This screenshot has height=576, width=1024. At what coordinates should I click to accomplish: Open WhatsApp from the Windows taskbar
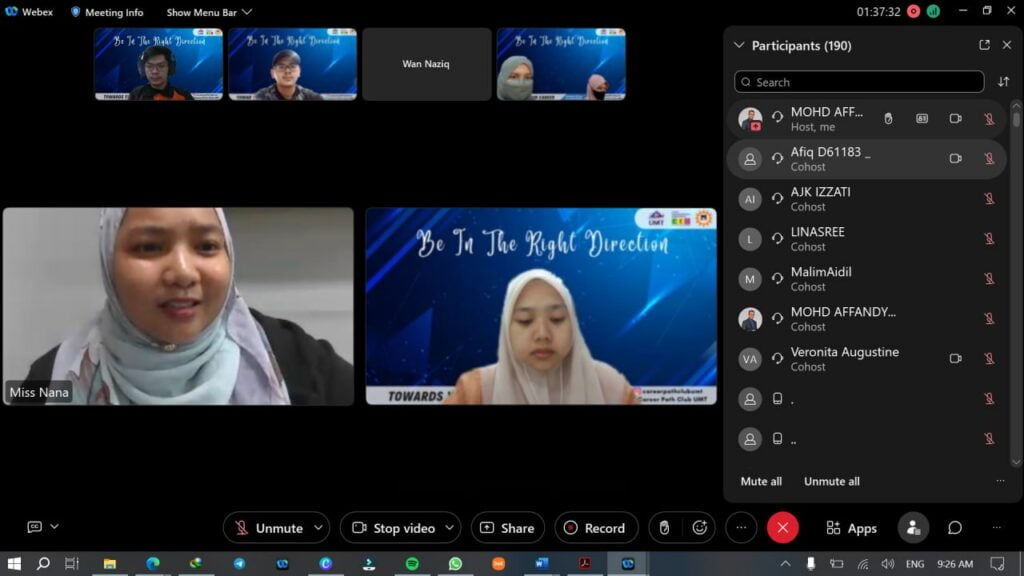[455, 564]
